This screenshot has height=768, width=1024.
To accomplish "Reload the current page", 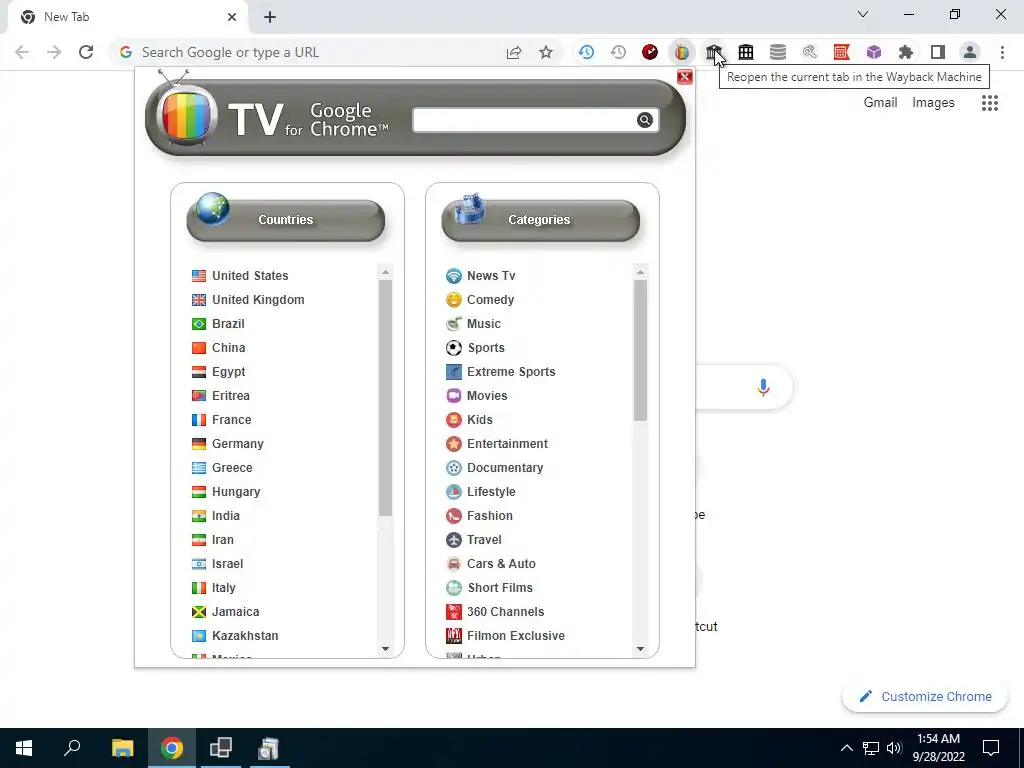I will coord(86,52).
